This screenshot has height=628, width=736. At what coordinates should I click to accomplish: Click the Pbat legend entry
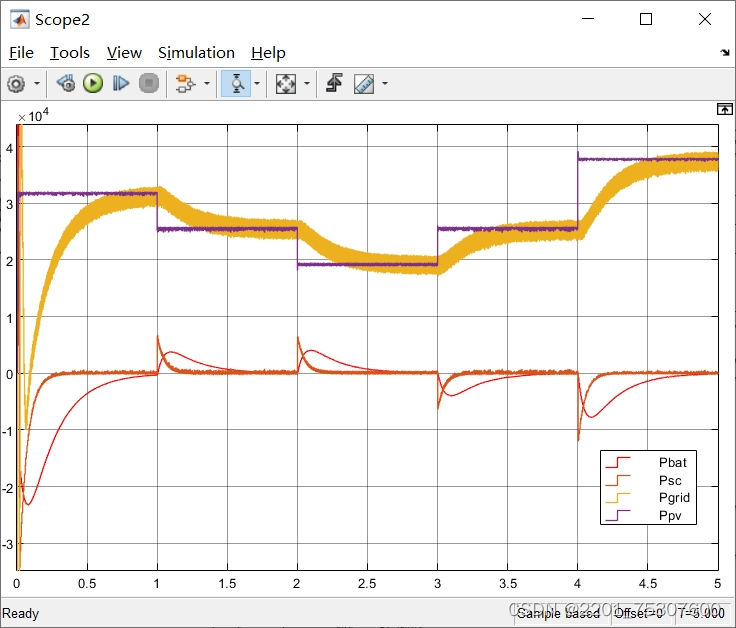coord(672,462)
